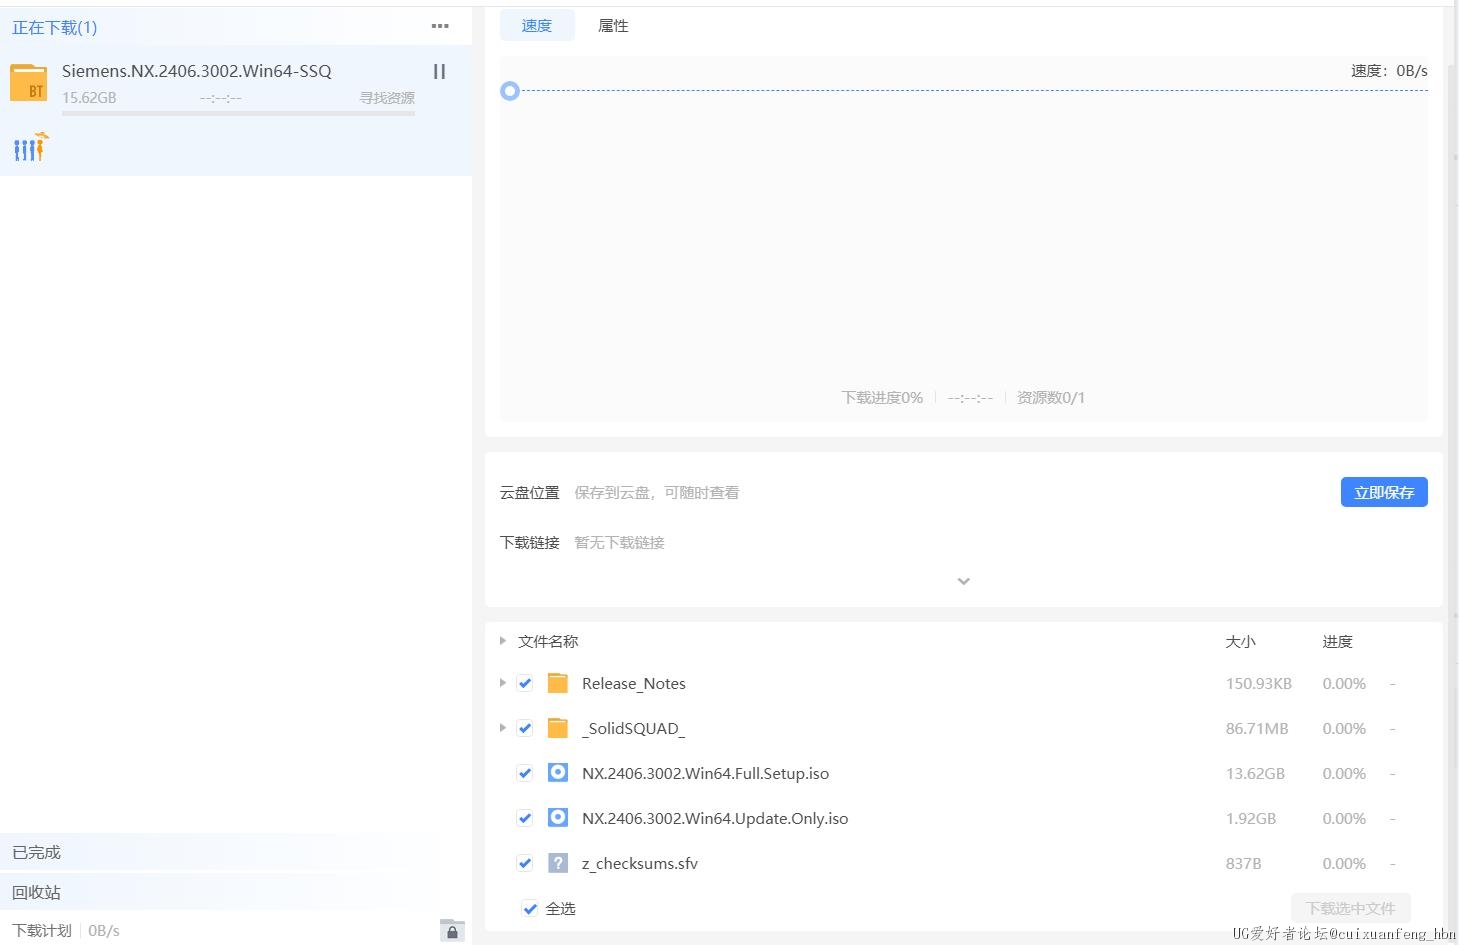Viewport: 1459px width, 945px height.
Task: Pause the Siemens.NX download task
Action: click(x=439, y=71)
